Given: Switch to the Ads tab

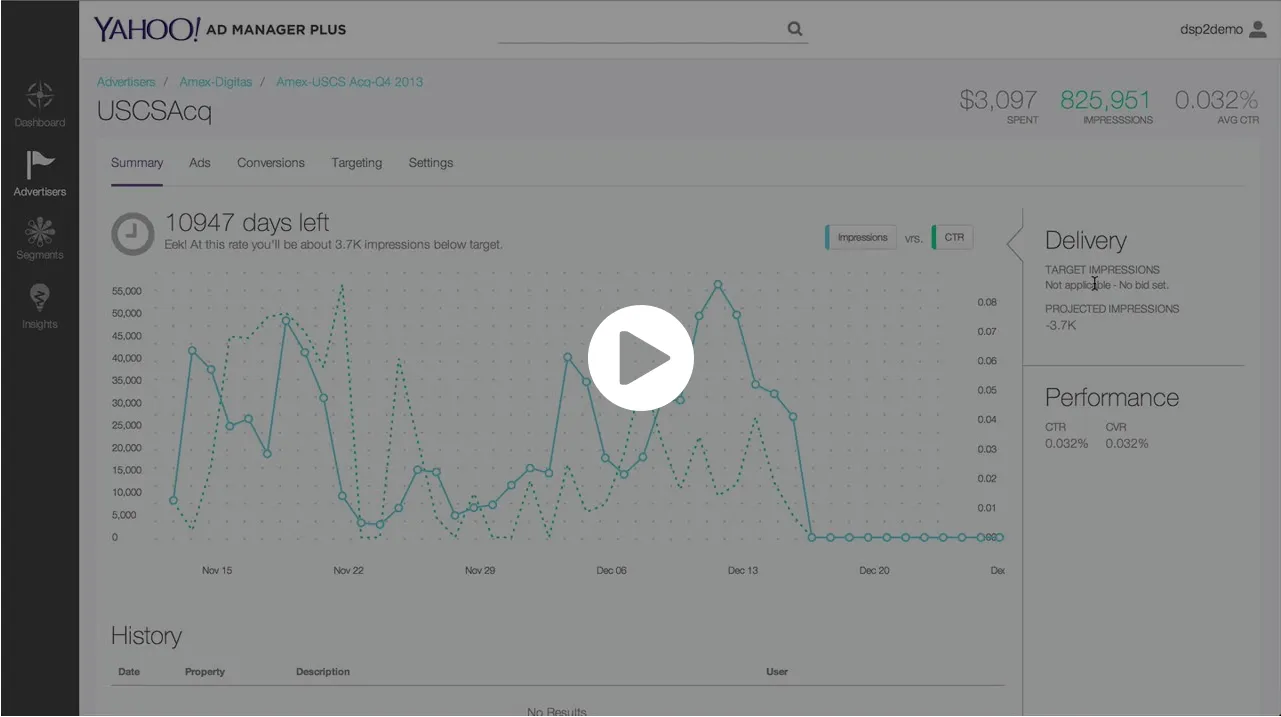Looking at the screenshot, I should [200, 163].
